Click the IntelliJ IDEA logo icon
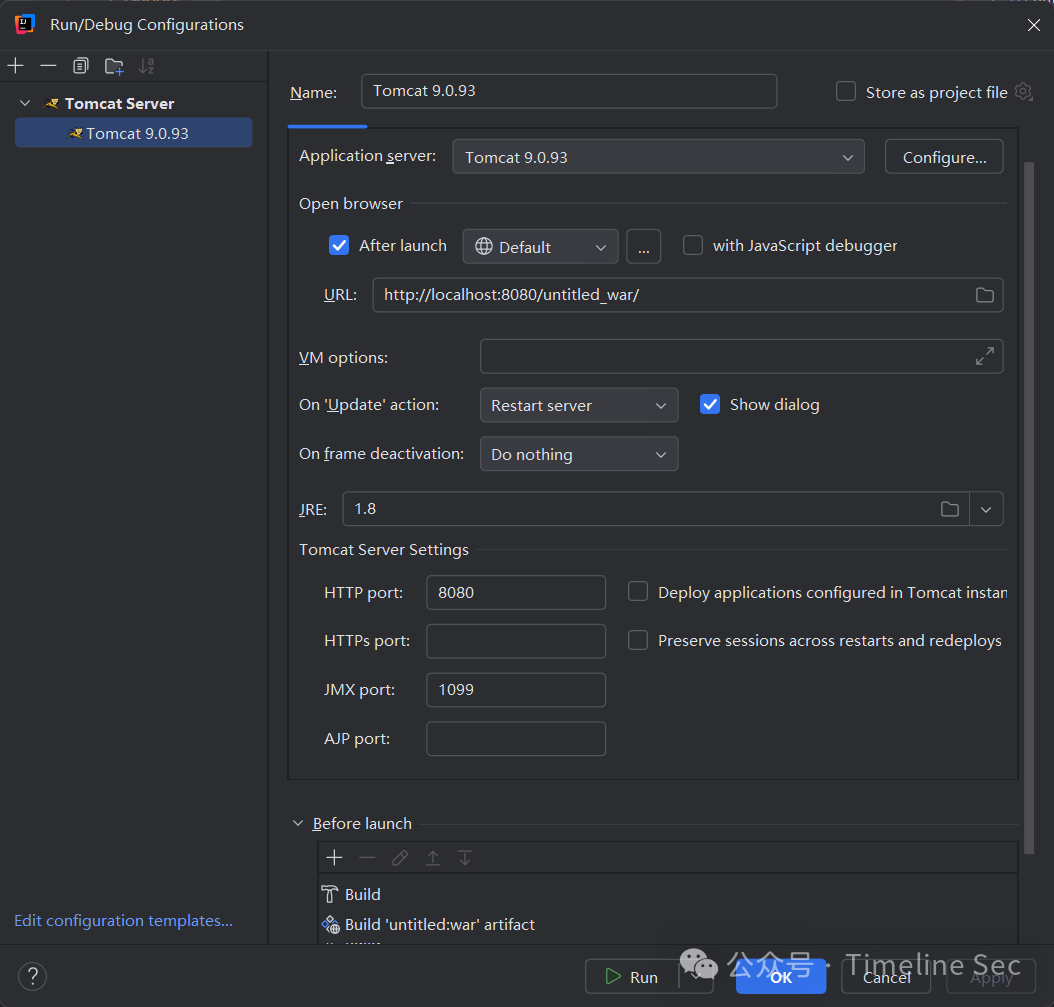The image size is (1054, 1007). 25,24
